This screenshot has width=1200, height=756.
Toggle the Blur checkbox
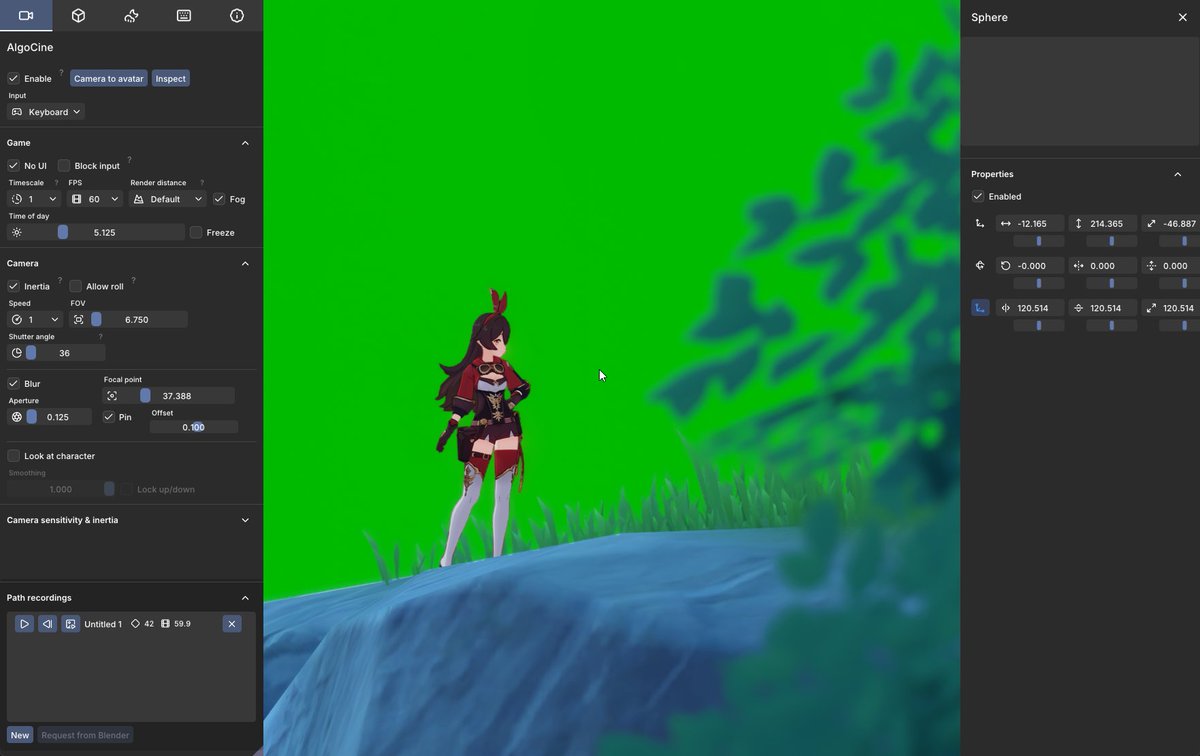pyautogui.click(x=13, y=383)
